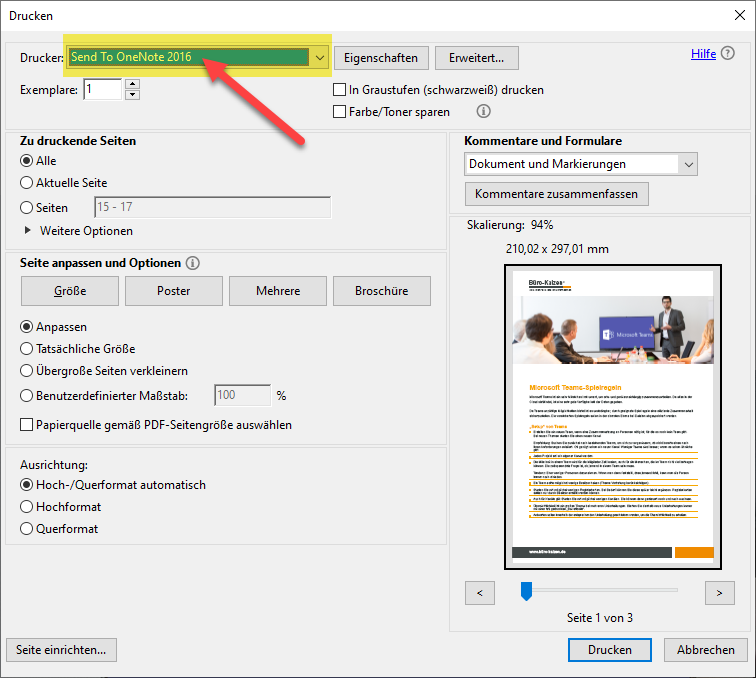Image resolution: width=756 pixels, height=678 pixels.
Task: Decrease Exemplare with the down arrow
Action: click(132, 95)
